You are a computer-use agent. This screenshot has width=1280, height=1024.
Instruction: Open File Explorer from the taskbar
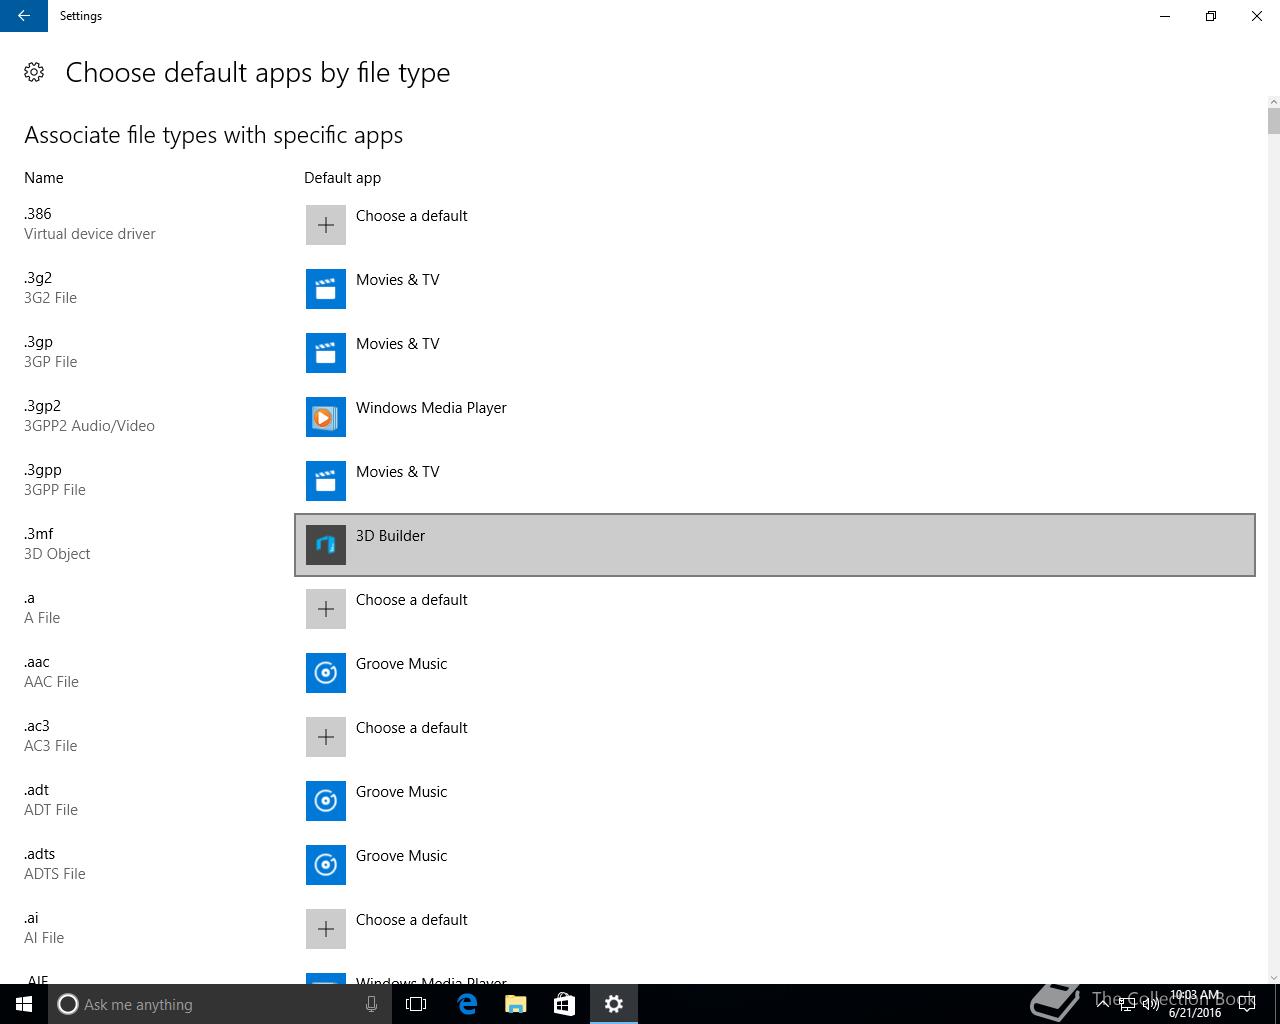click(x=516, y=1004)
